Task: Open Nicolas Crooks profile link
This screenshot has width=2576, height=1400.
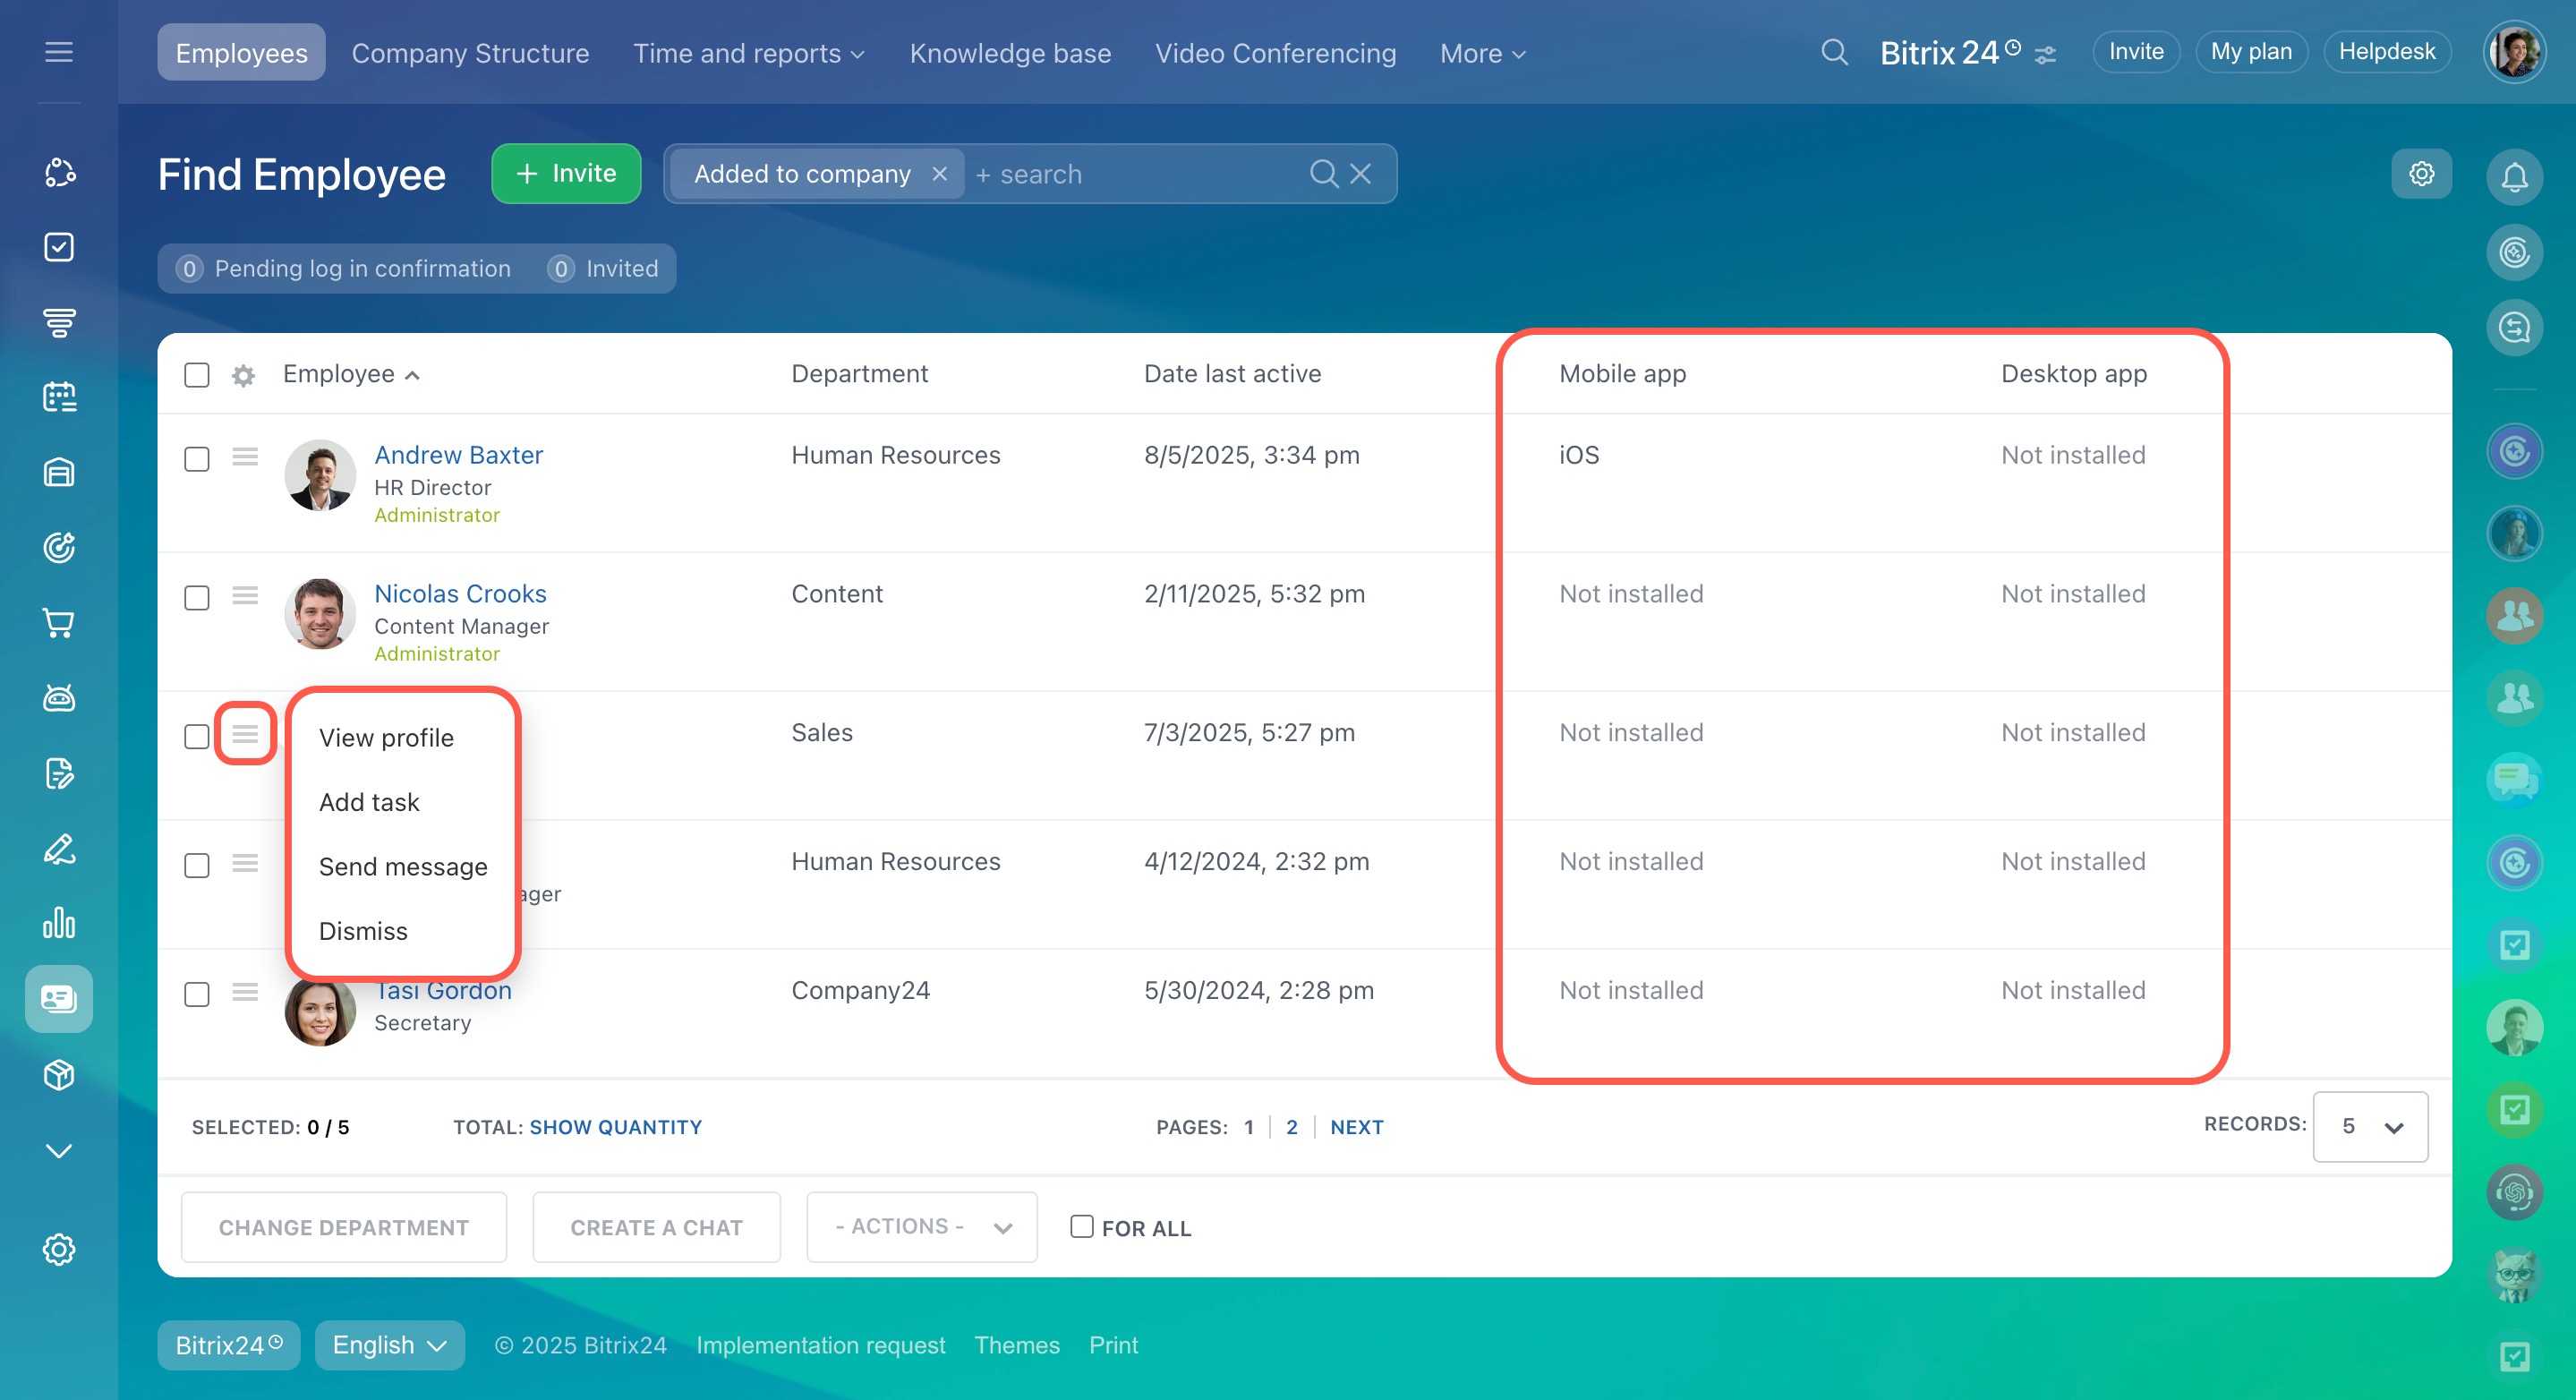Action: pos(460,594)
